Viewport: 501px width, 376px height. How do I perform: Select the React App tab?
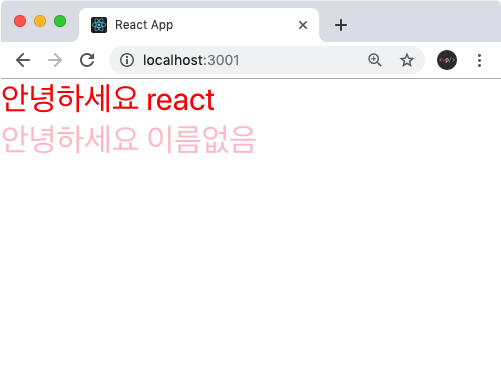point(199,25)
